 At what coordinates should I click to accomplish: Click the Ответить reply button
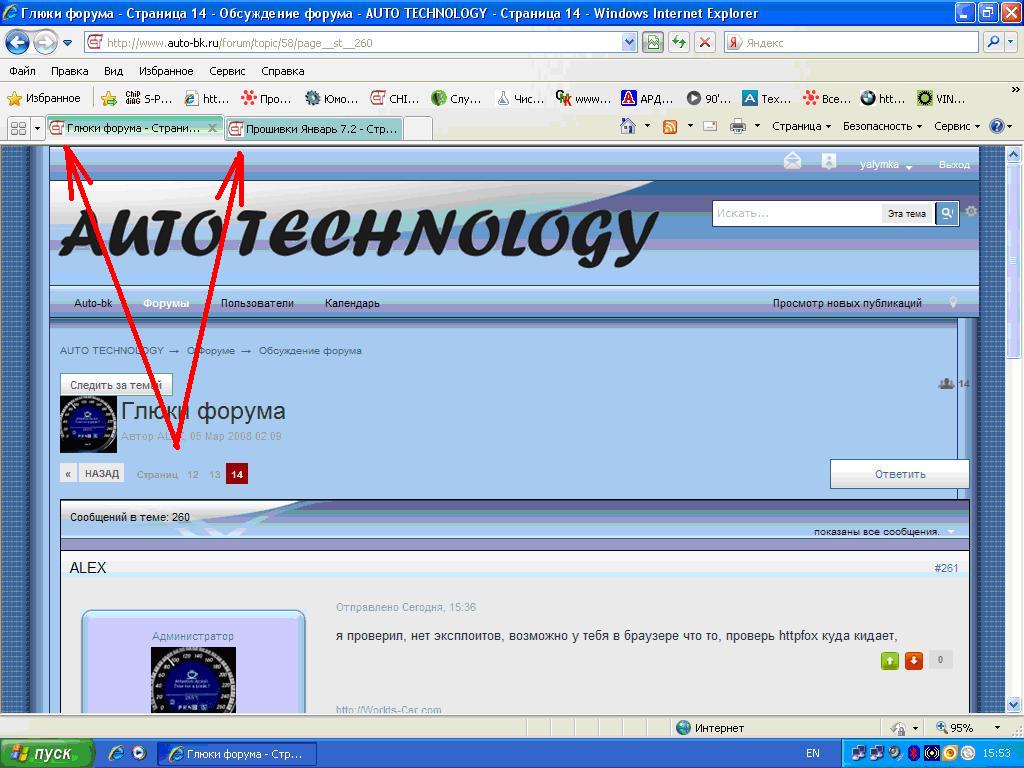(x=900, y=474)
